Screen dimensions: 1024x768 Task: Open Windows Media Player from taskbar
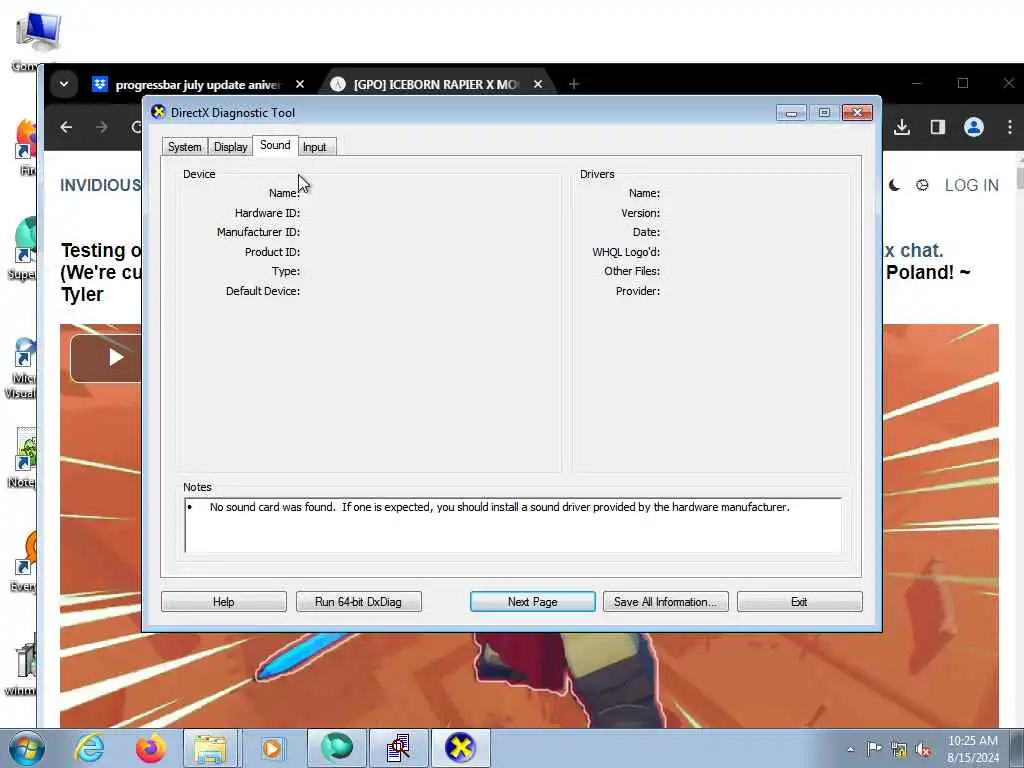(272, 748)
